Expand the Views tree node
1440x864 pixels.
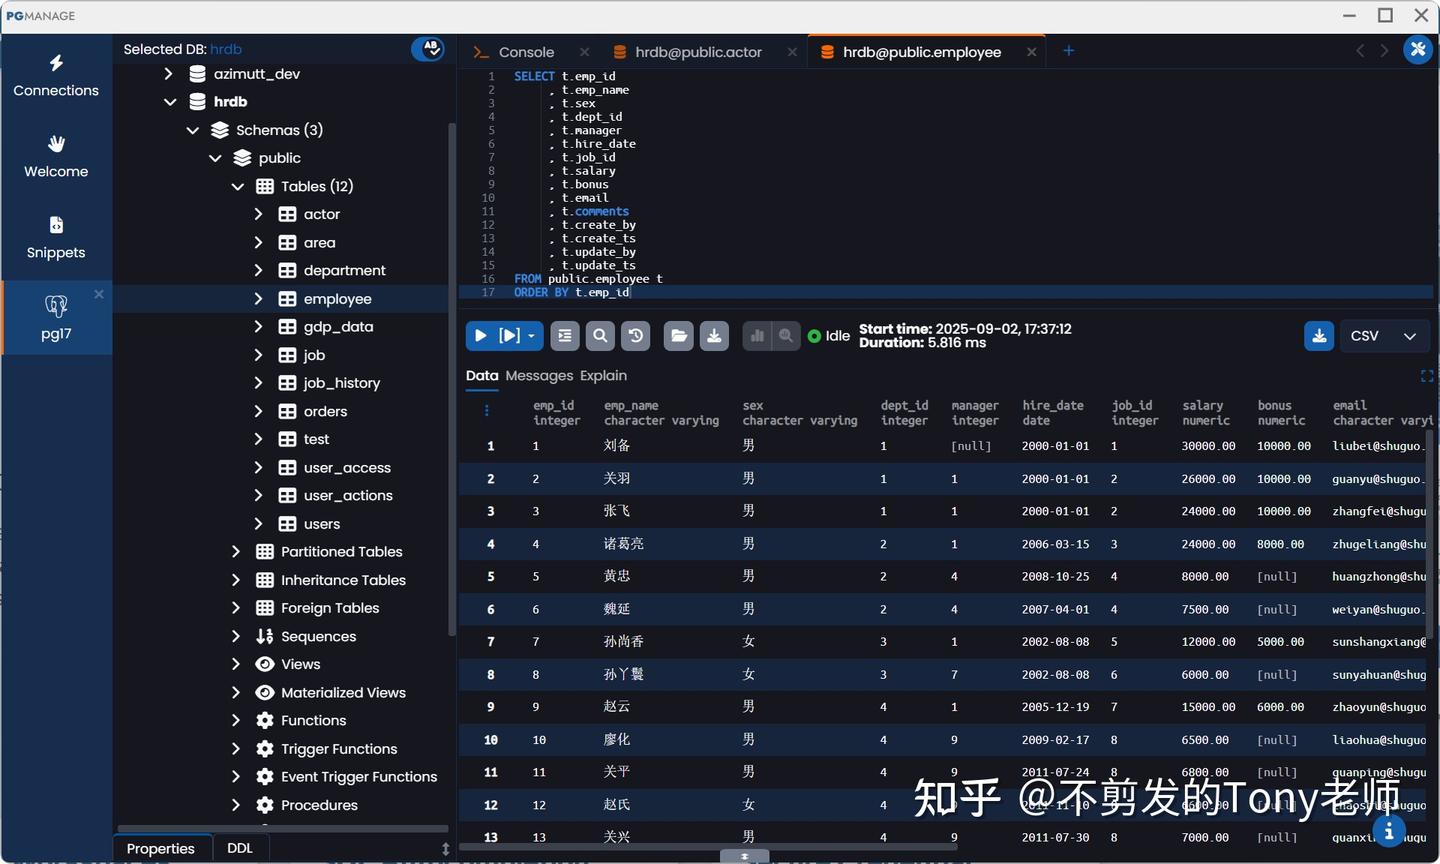(x=235, y=663)
